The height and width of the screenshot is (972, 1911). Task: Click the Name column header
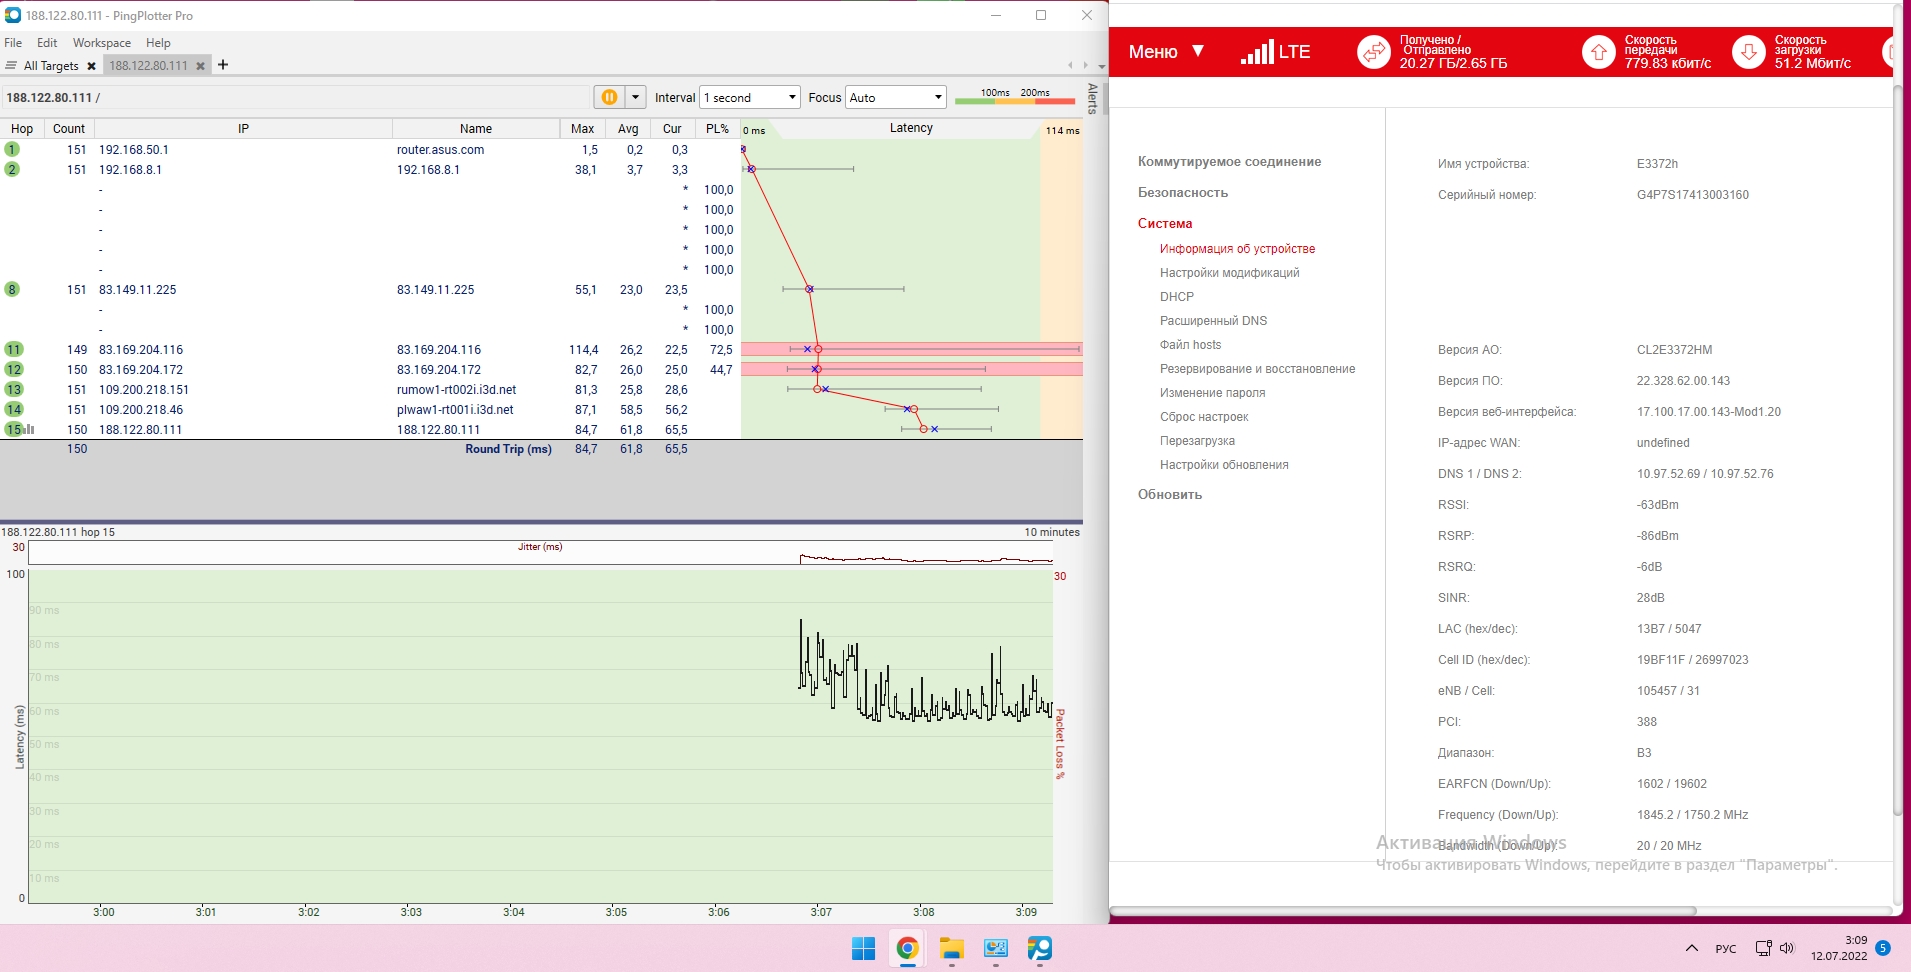click(476, 129)
